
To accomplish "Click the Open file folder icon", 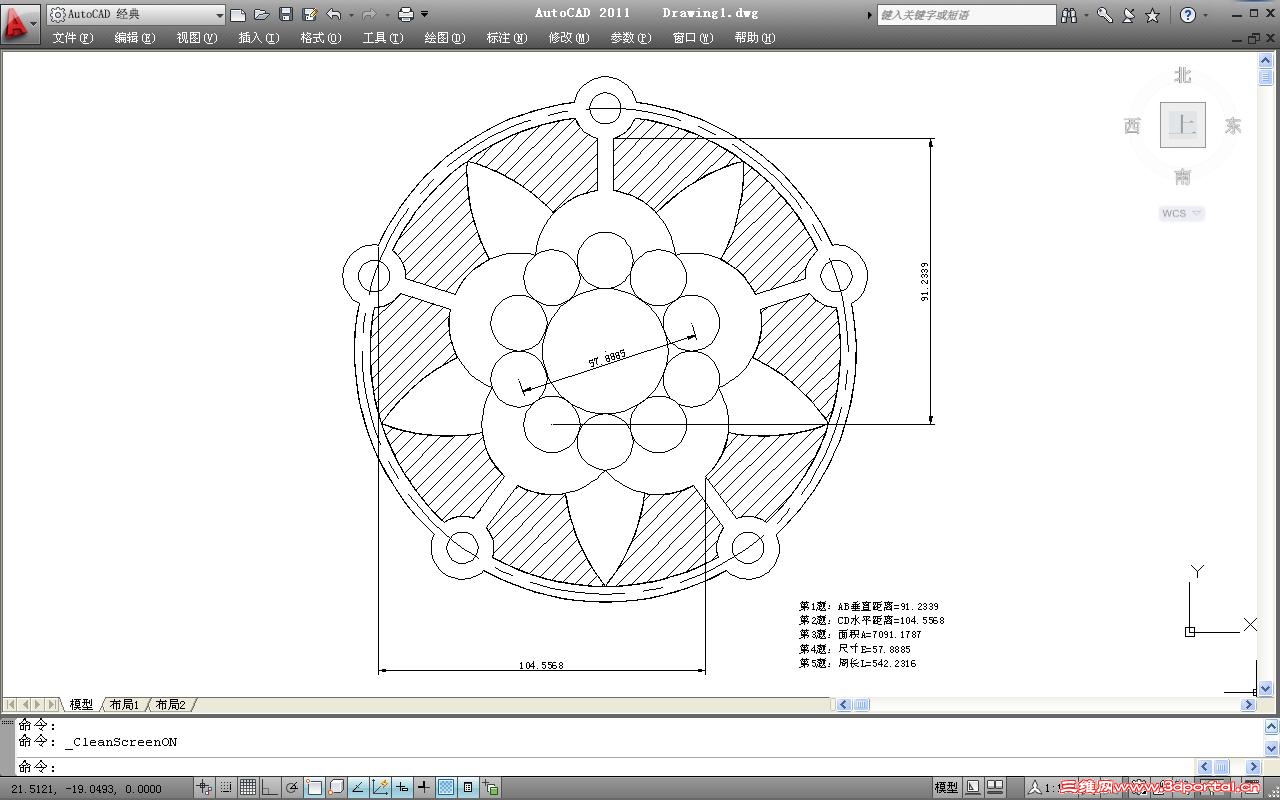I will 262,14.
